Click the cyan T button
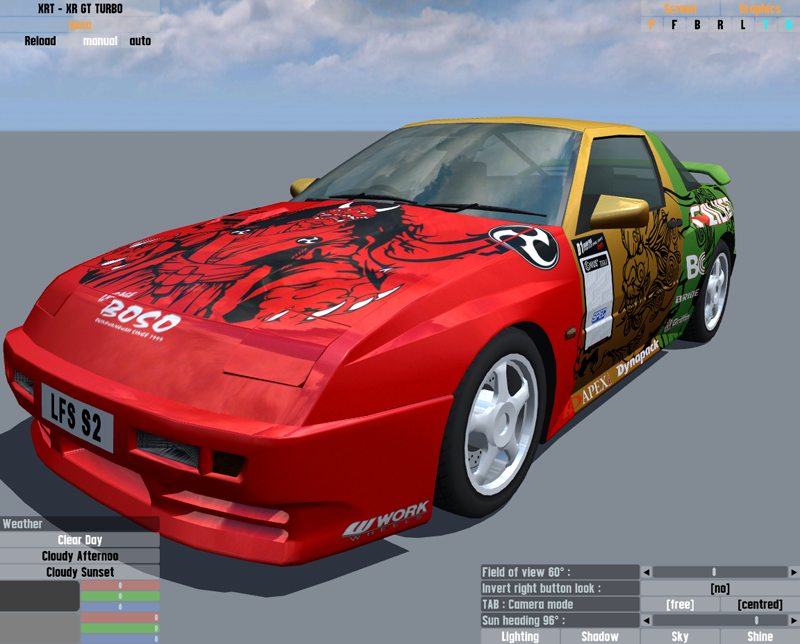The height and width of the screenshot is (644, 800). tap(766, 24)
